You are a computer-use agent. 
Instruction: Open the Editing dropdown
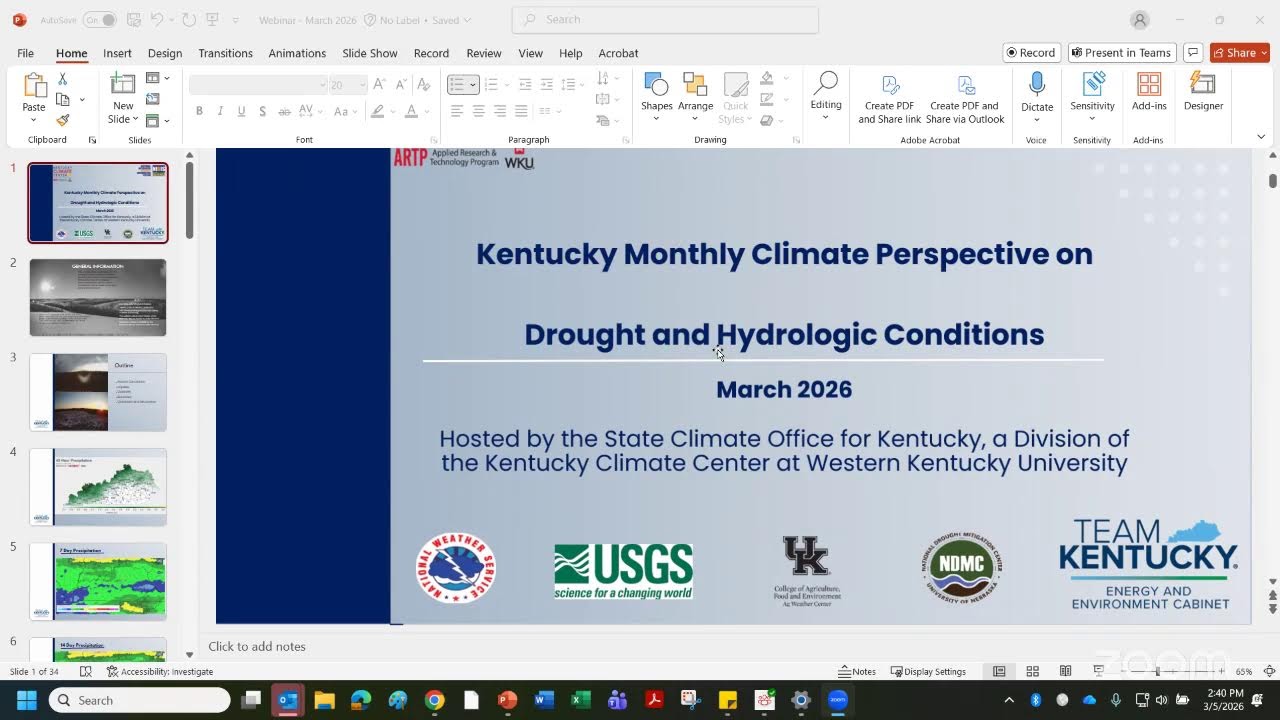pyautogui.click(x=826, y=97)
